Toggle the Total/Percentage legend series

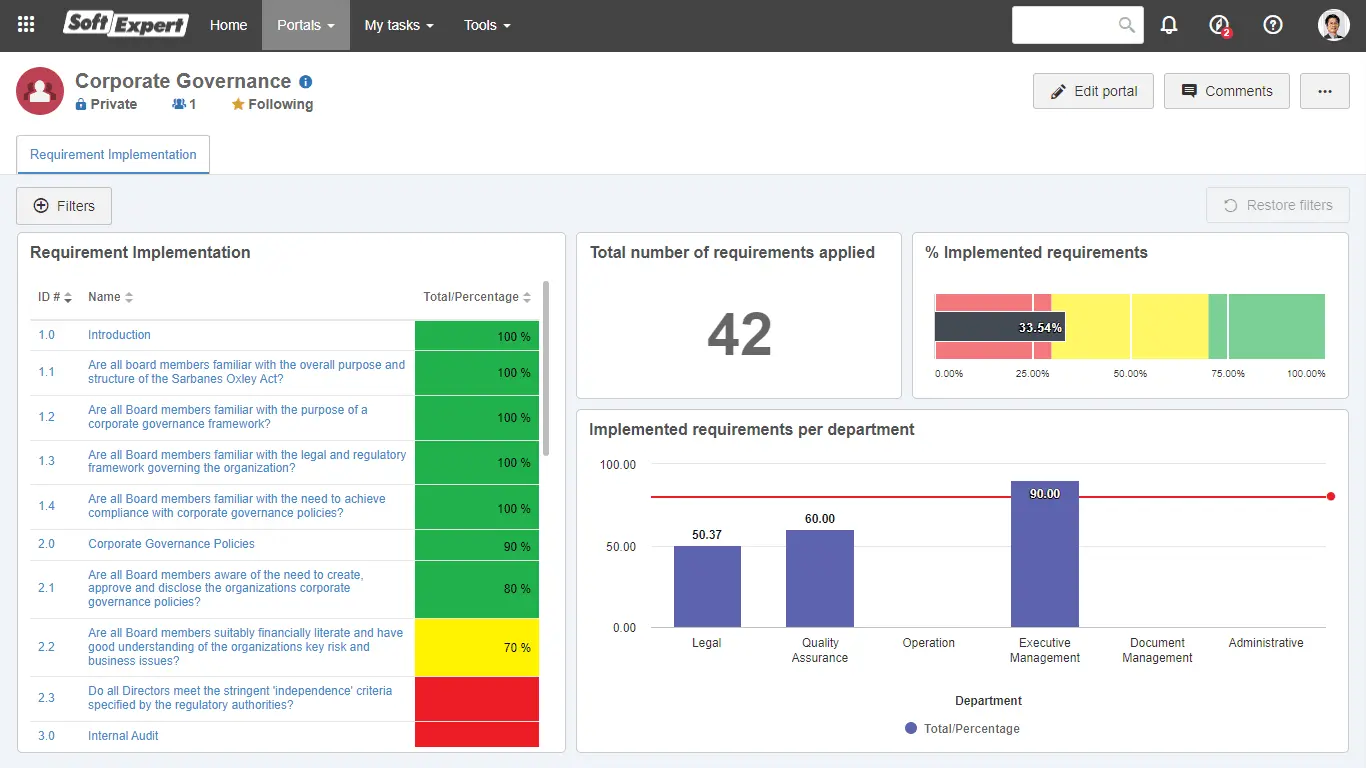pyautogui.click(x=962, y=729)
